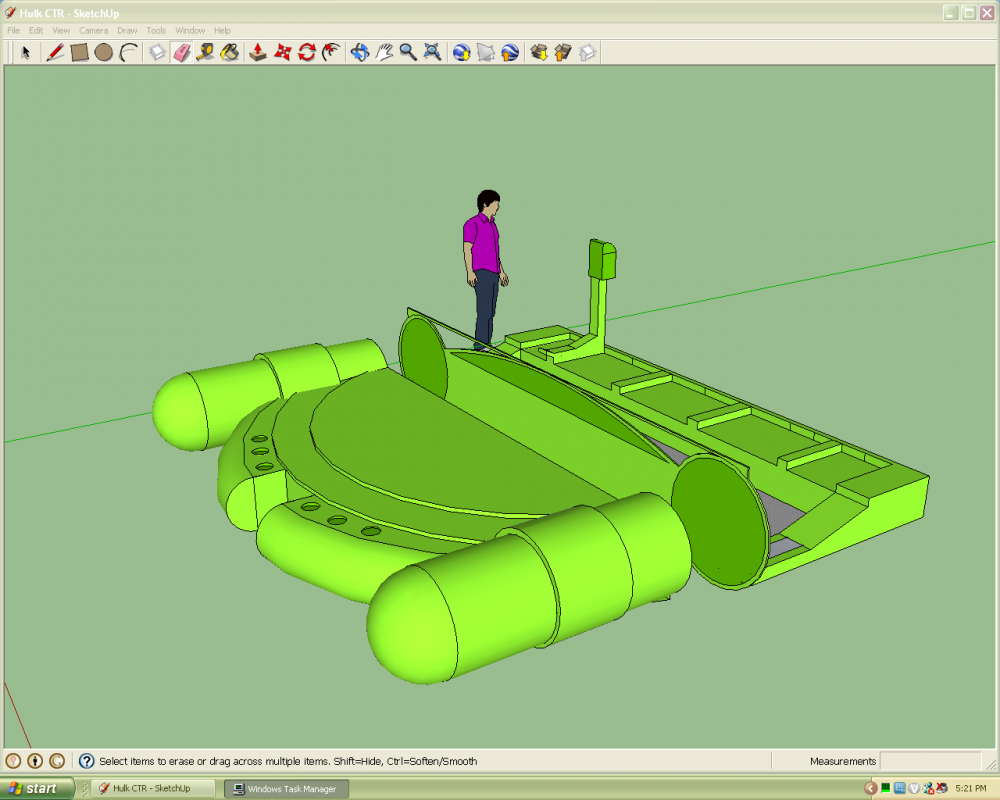This screenshot has width=1000, height=800.
Task: Click the help question mark in status bar
Action: click(87, 761)
